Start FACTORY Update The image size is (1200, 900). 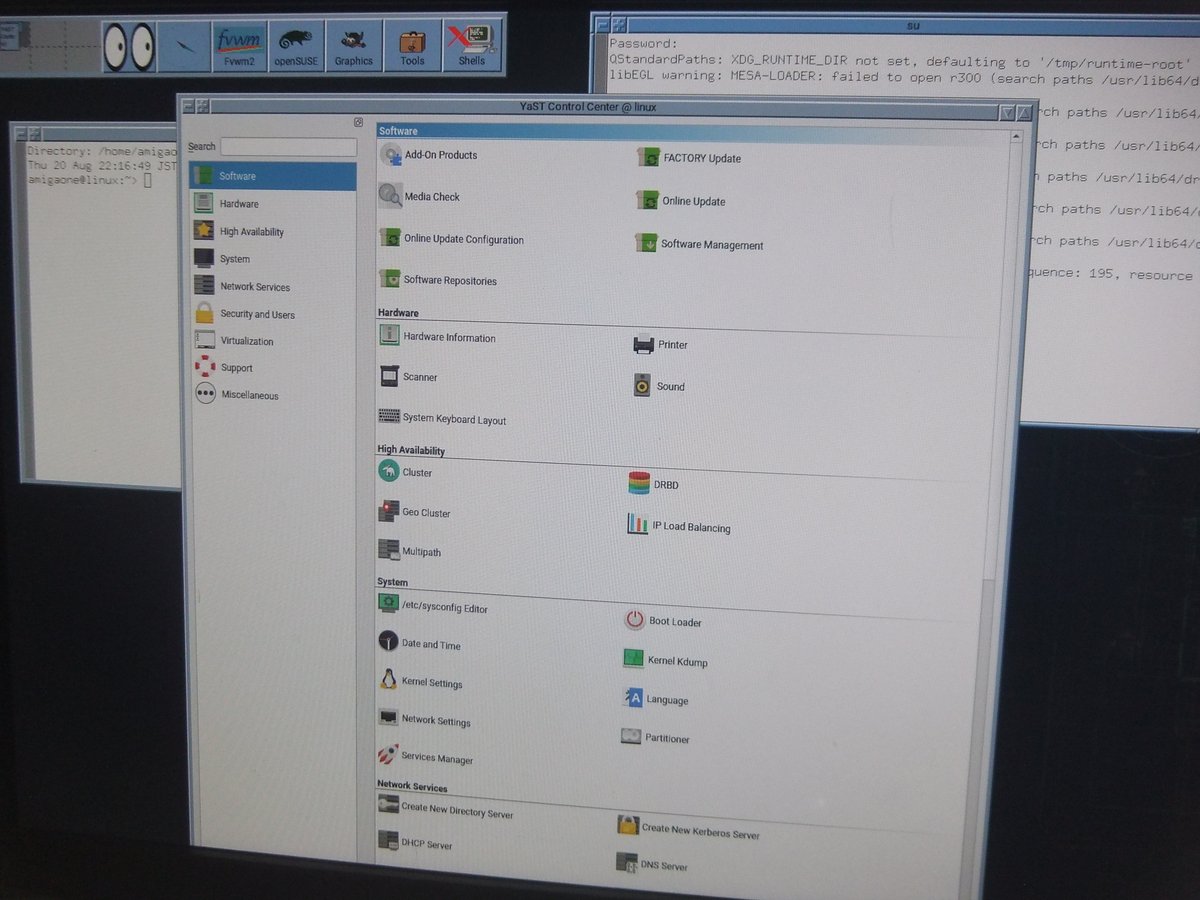689,158
